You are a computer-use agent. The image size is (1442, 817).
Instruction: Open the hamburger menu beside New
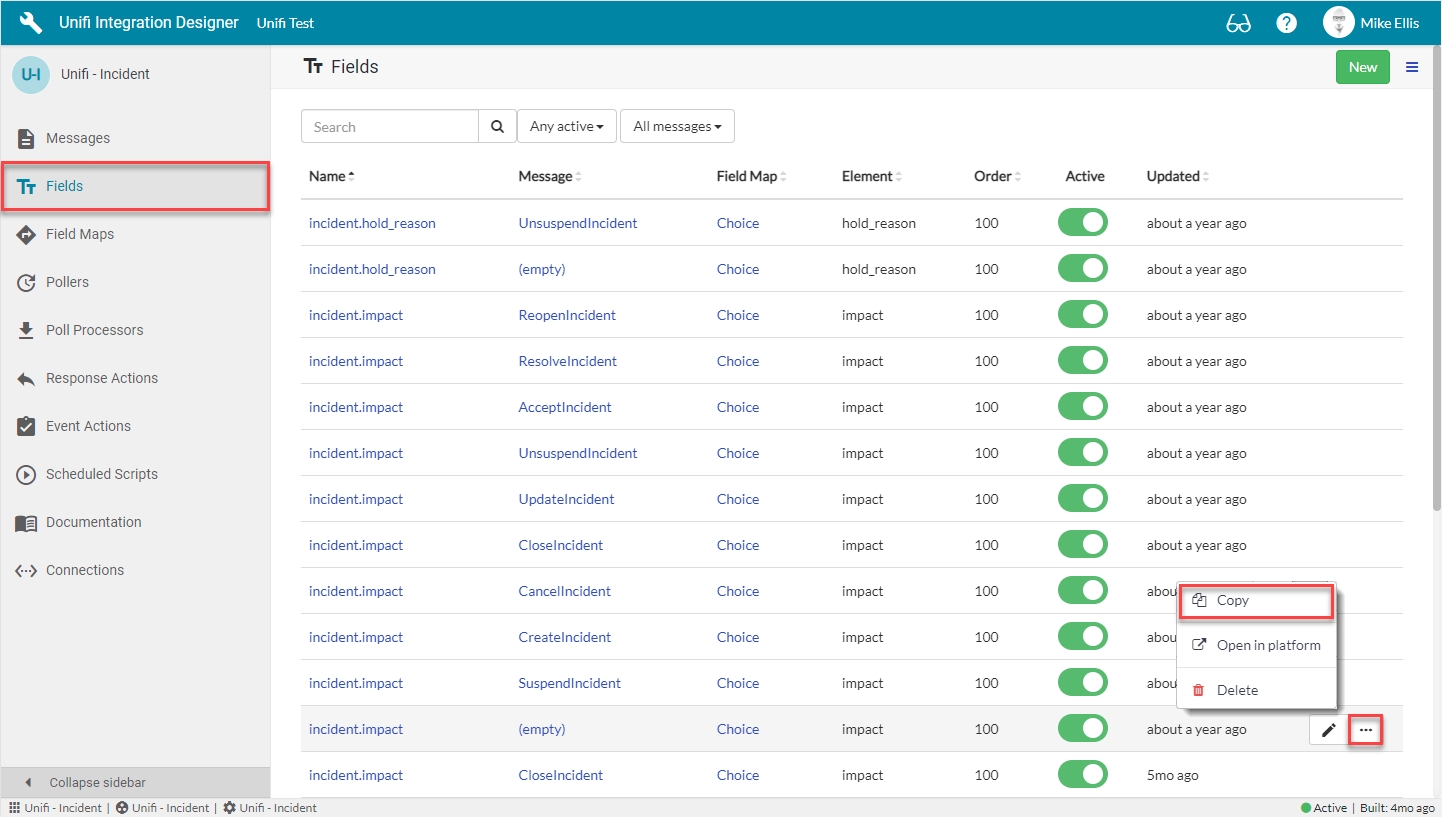pos(1412,67)
